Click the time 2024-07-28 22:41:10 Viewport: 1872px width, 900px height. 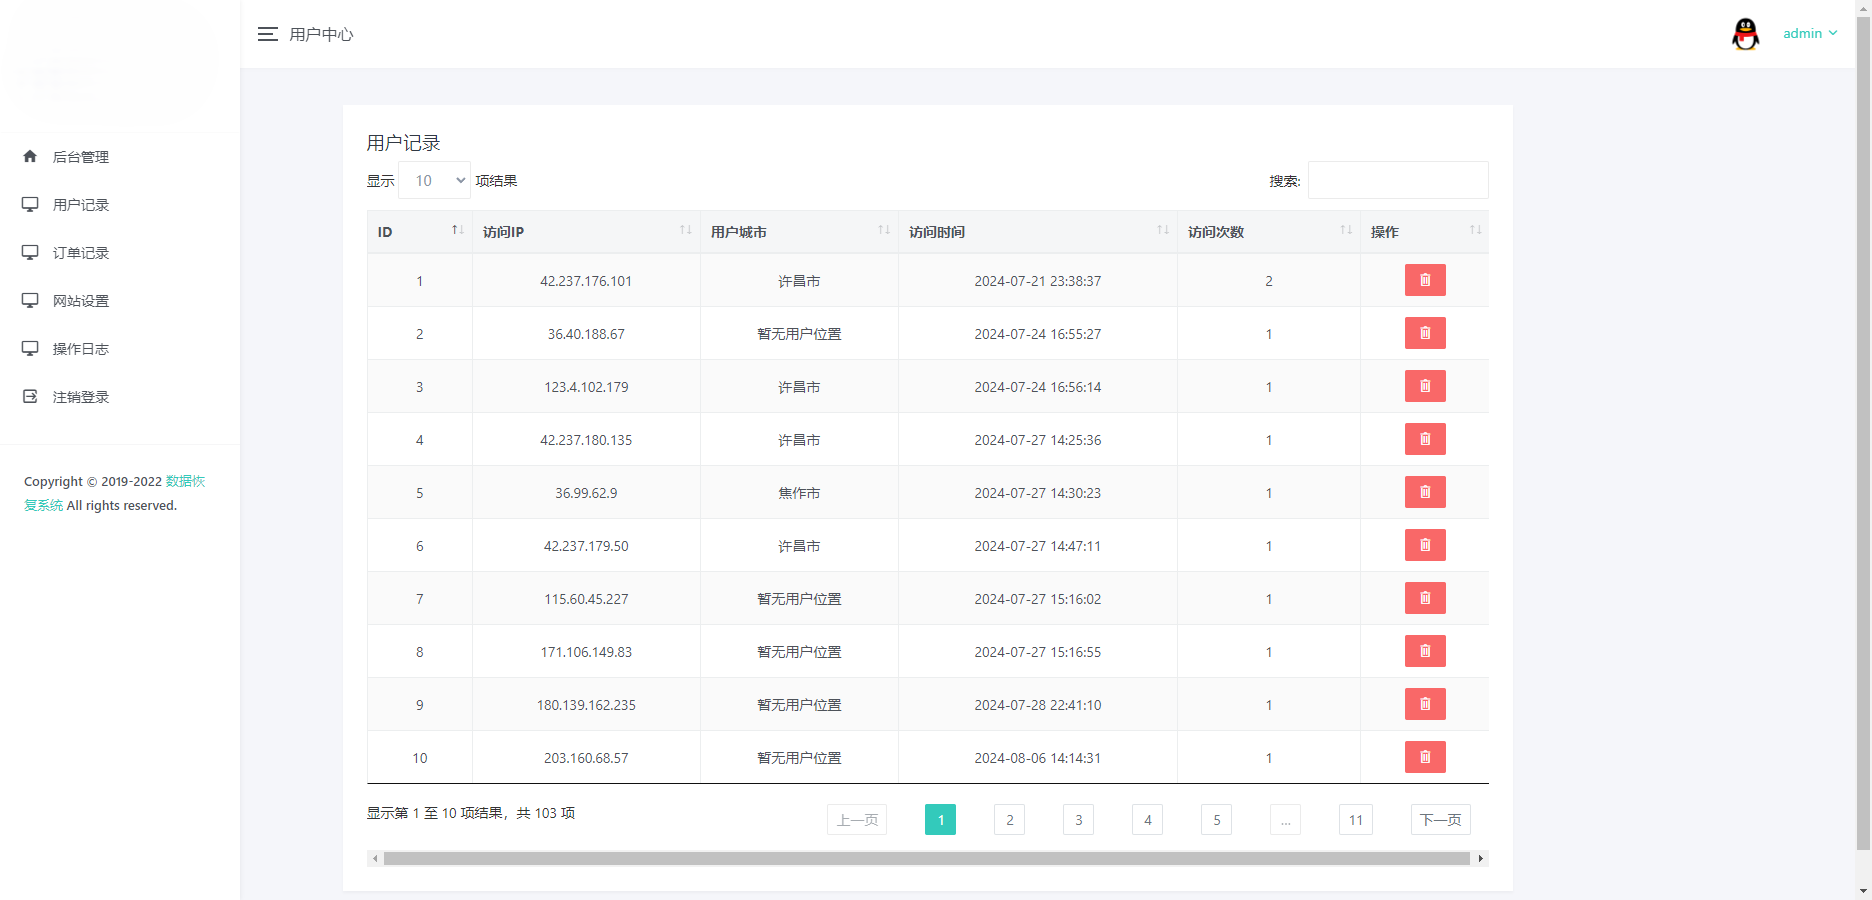click(x=1038, y=705)
